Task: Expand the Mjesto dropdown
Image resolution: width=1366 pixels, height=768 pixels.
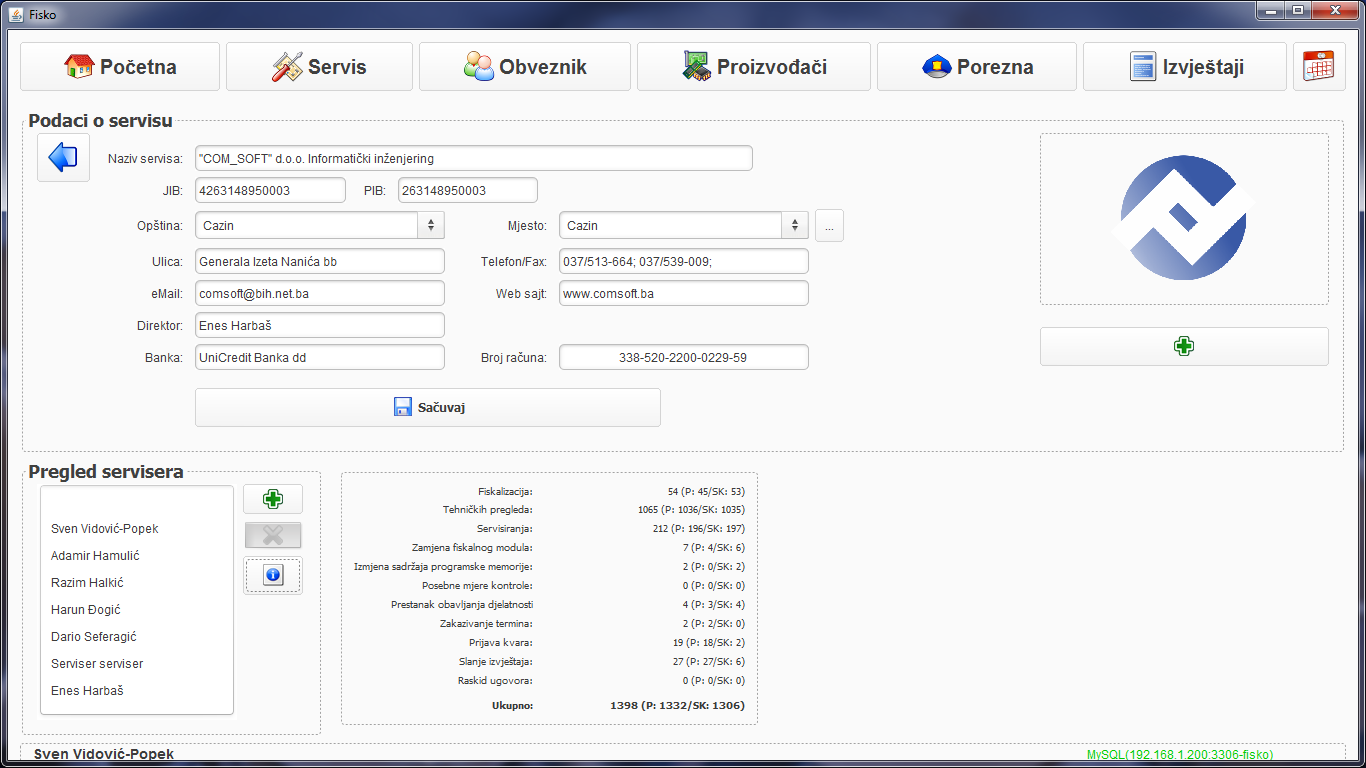Action: (x=794, y=225)
